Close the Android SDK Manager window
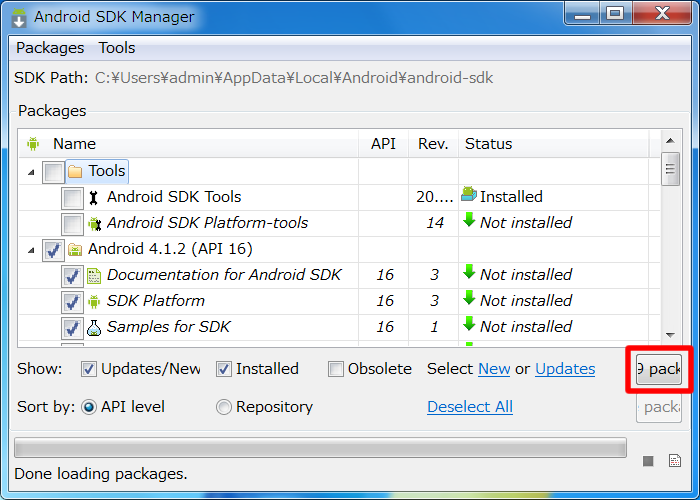 (x=662, y=14)
